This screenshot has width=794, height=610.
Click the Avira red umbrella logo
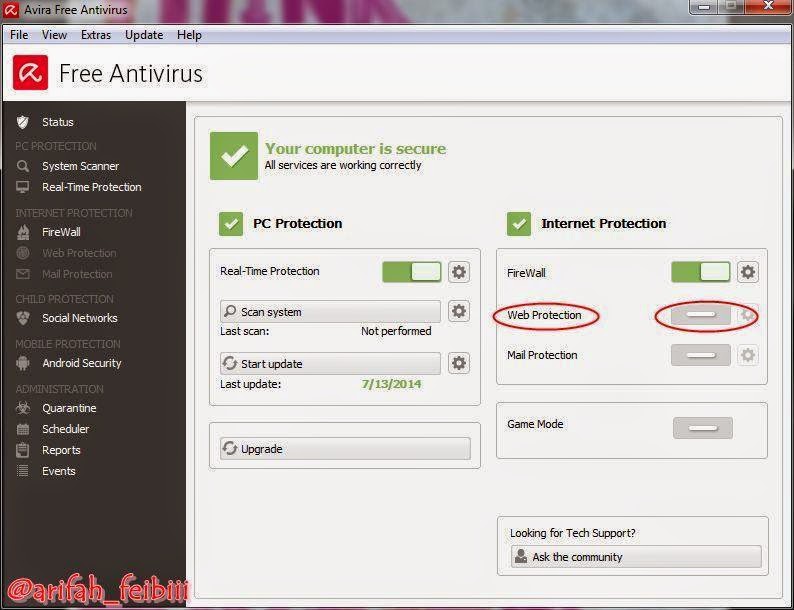(x=30, y=73)
